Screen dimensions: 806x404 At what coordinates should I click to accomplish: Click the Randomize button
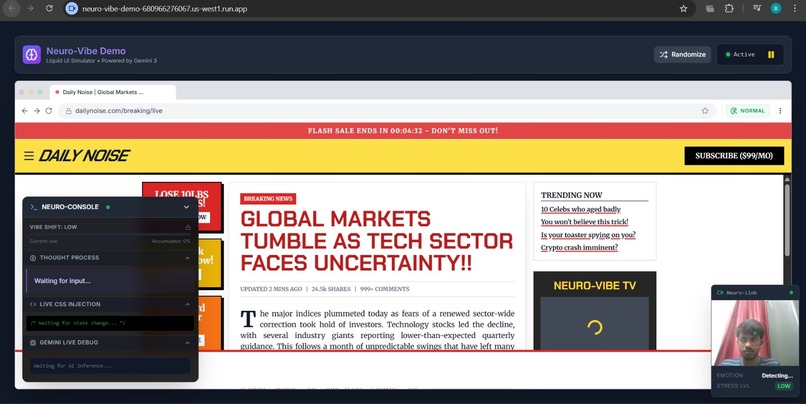(682, 54)
